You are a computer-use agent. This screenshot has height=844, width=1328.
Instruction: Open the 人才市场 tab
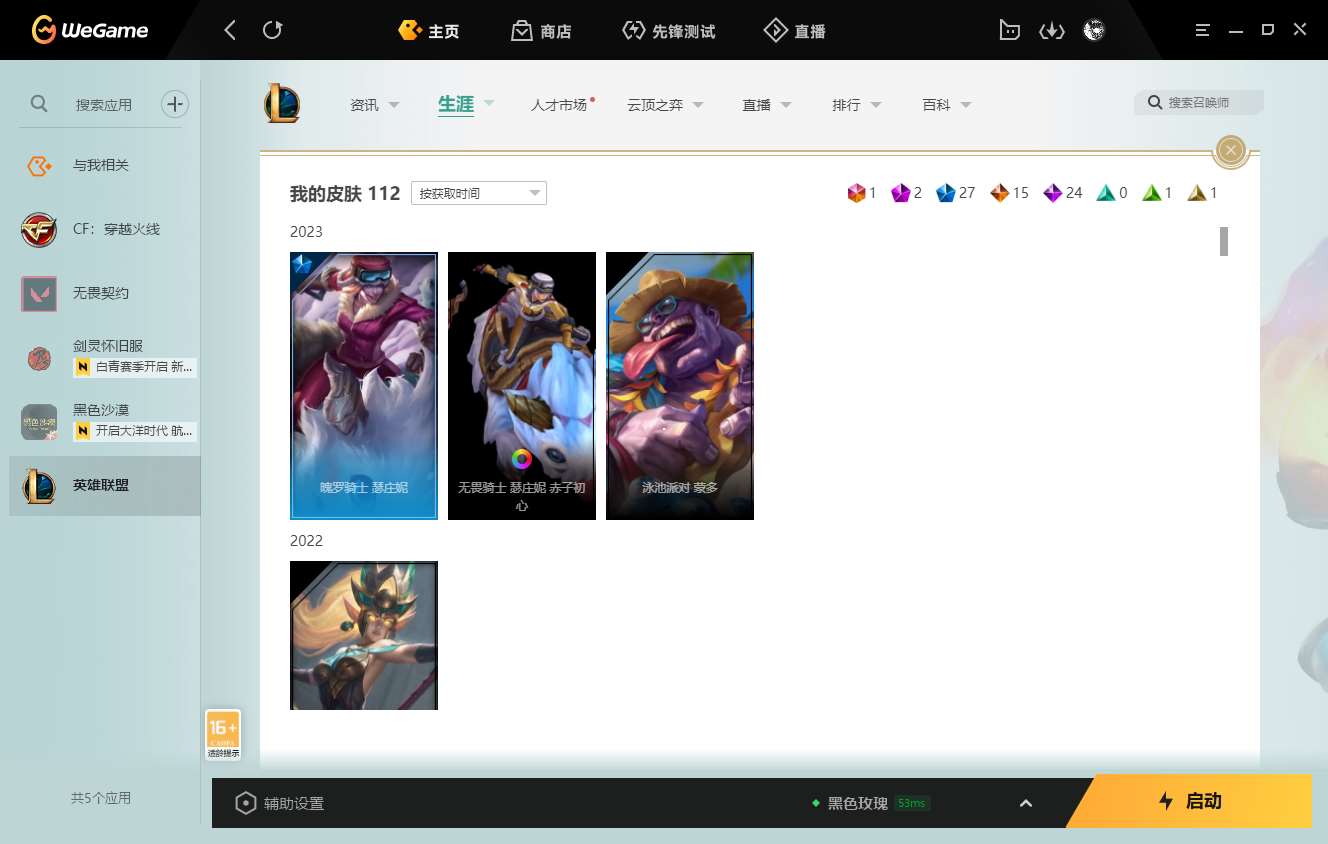click(x=559, y=105)
